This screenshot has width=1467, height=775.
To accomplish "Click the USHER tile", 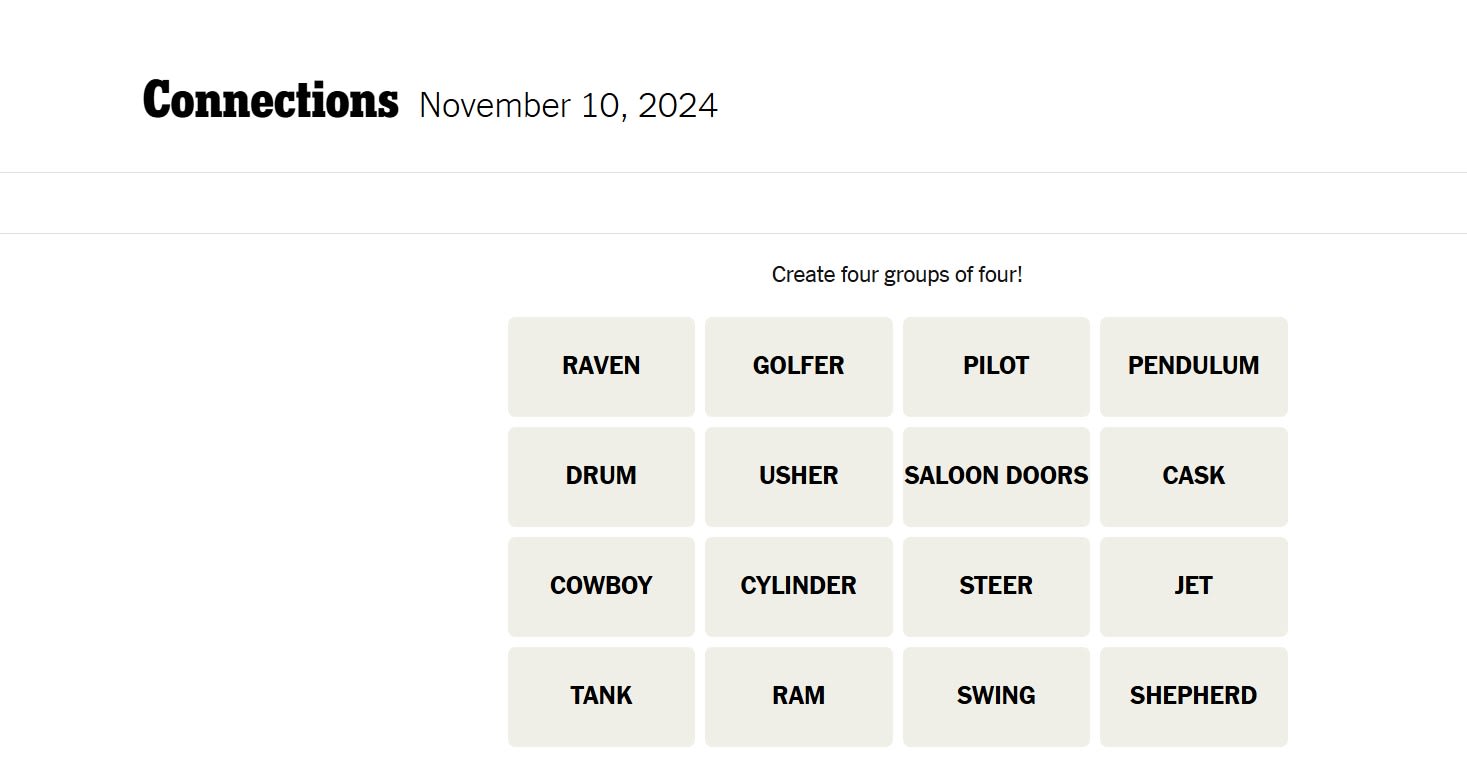I will coord(798,476).
